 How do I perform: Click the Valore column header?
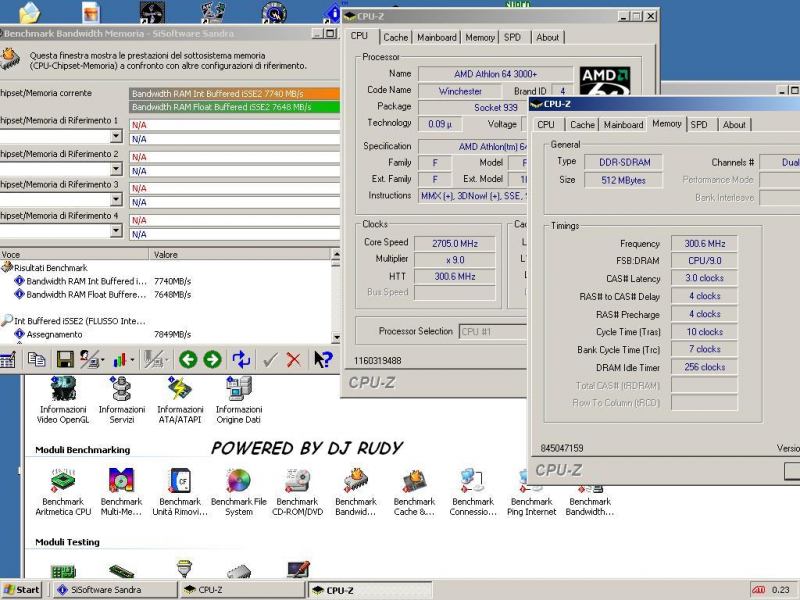(x=239, y=255)
